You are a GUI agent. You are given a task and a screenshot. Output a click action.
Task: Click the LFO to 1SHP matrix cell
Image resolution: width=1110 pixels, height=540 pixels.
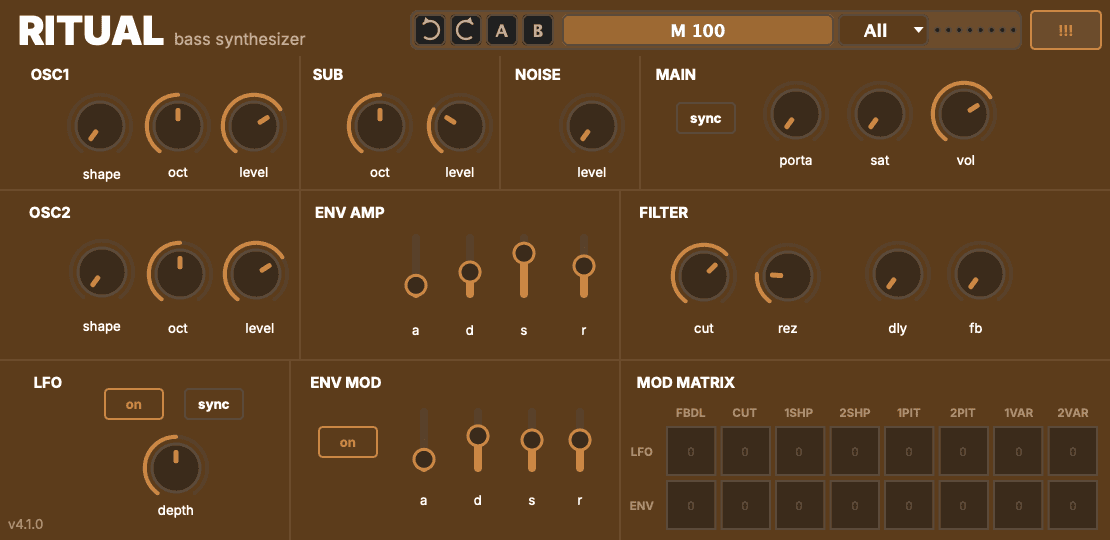pos(799,451)
